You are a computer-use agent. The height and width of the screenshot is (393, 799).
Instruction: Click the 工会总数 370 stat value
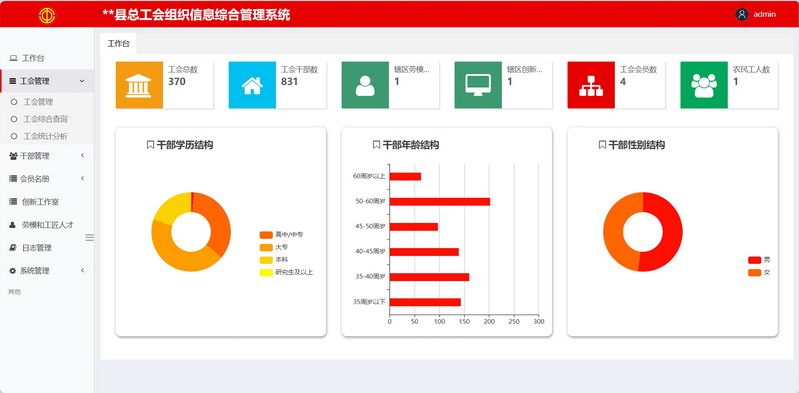(x=177, y=82)
